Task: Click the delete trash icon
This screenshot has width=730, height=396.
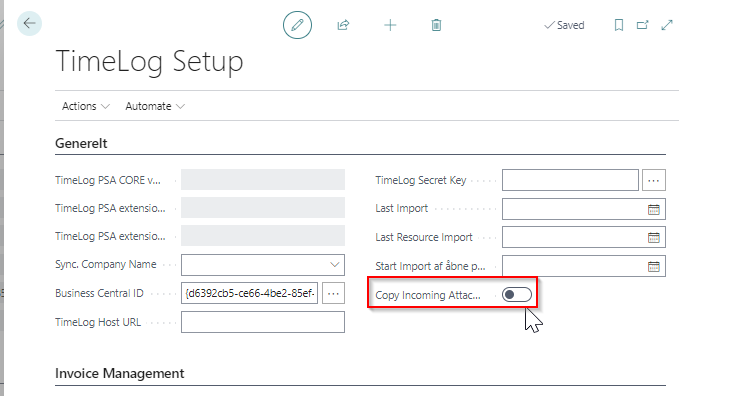Action: (x=436, y=25)
